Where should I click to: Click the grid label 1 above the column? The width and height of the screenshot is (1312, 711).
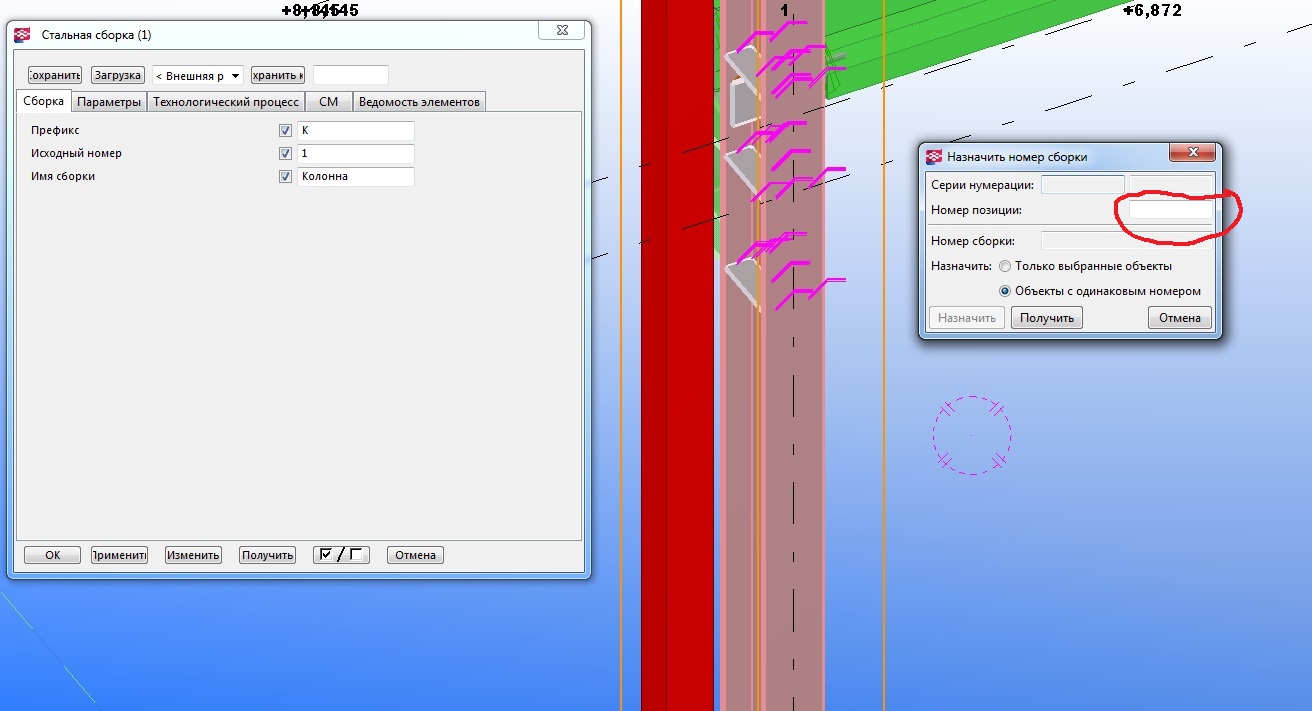point(784,10)
